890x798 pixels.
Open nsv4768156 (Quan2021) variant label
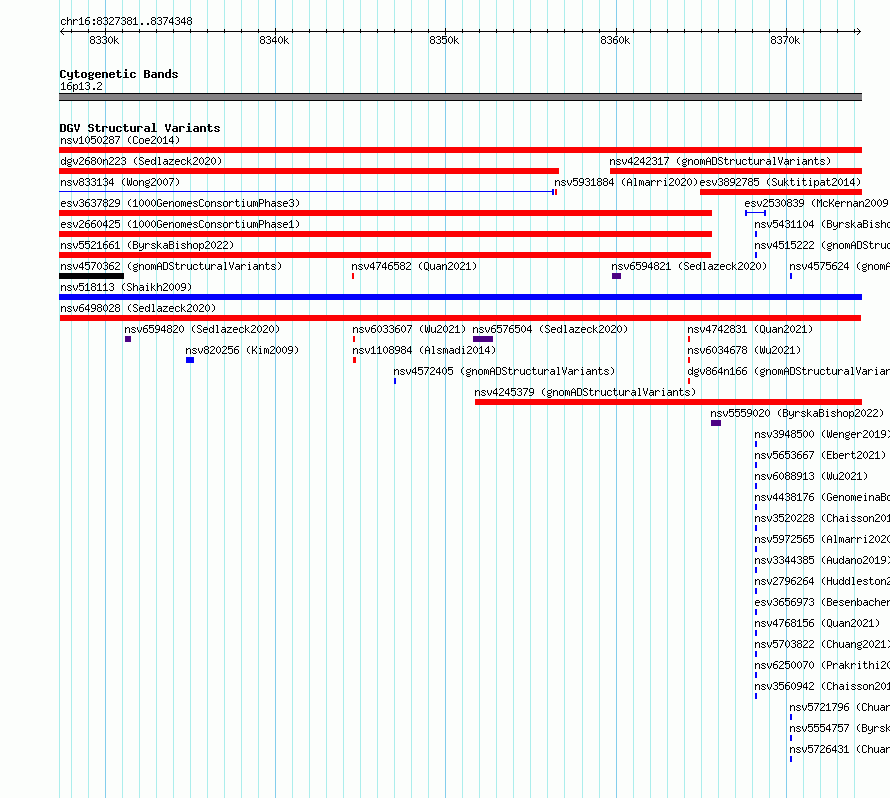click(817, 623)
